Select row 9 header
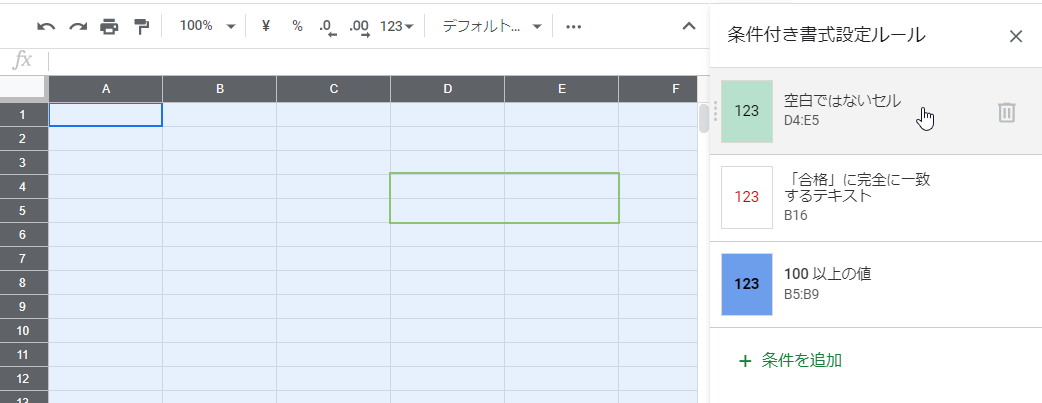Screen dimensions: 1042x403 (24, 306)
